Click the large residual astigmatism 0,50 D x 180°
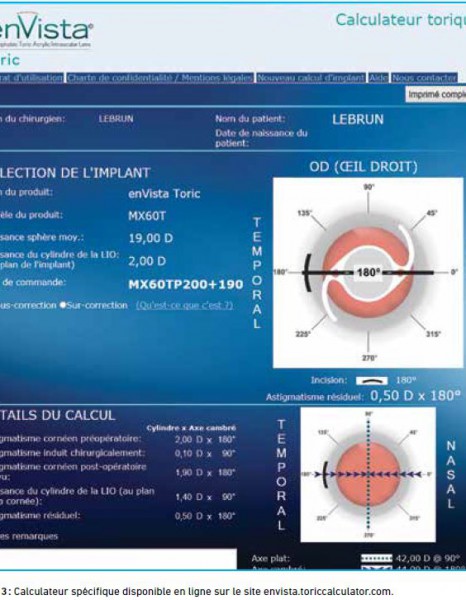 (415, 396)
